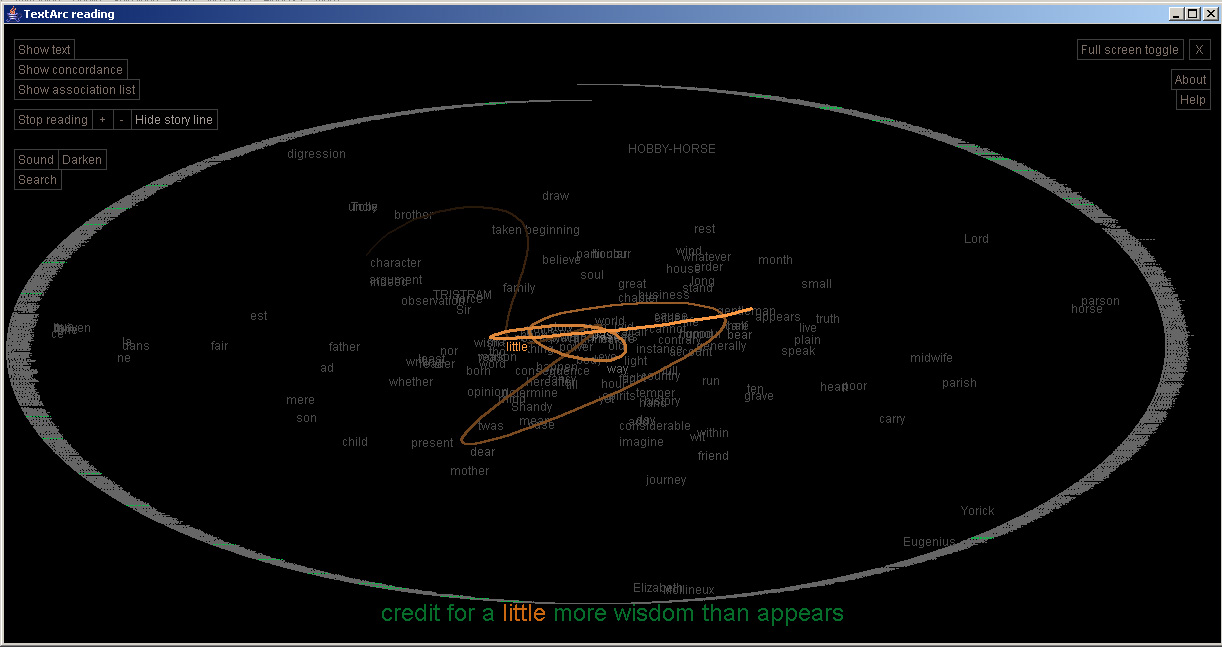Open the Help button
The width and height of the screenshot is (1222, 647).
click(1192, 100)
